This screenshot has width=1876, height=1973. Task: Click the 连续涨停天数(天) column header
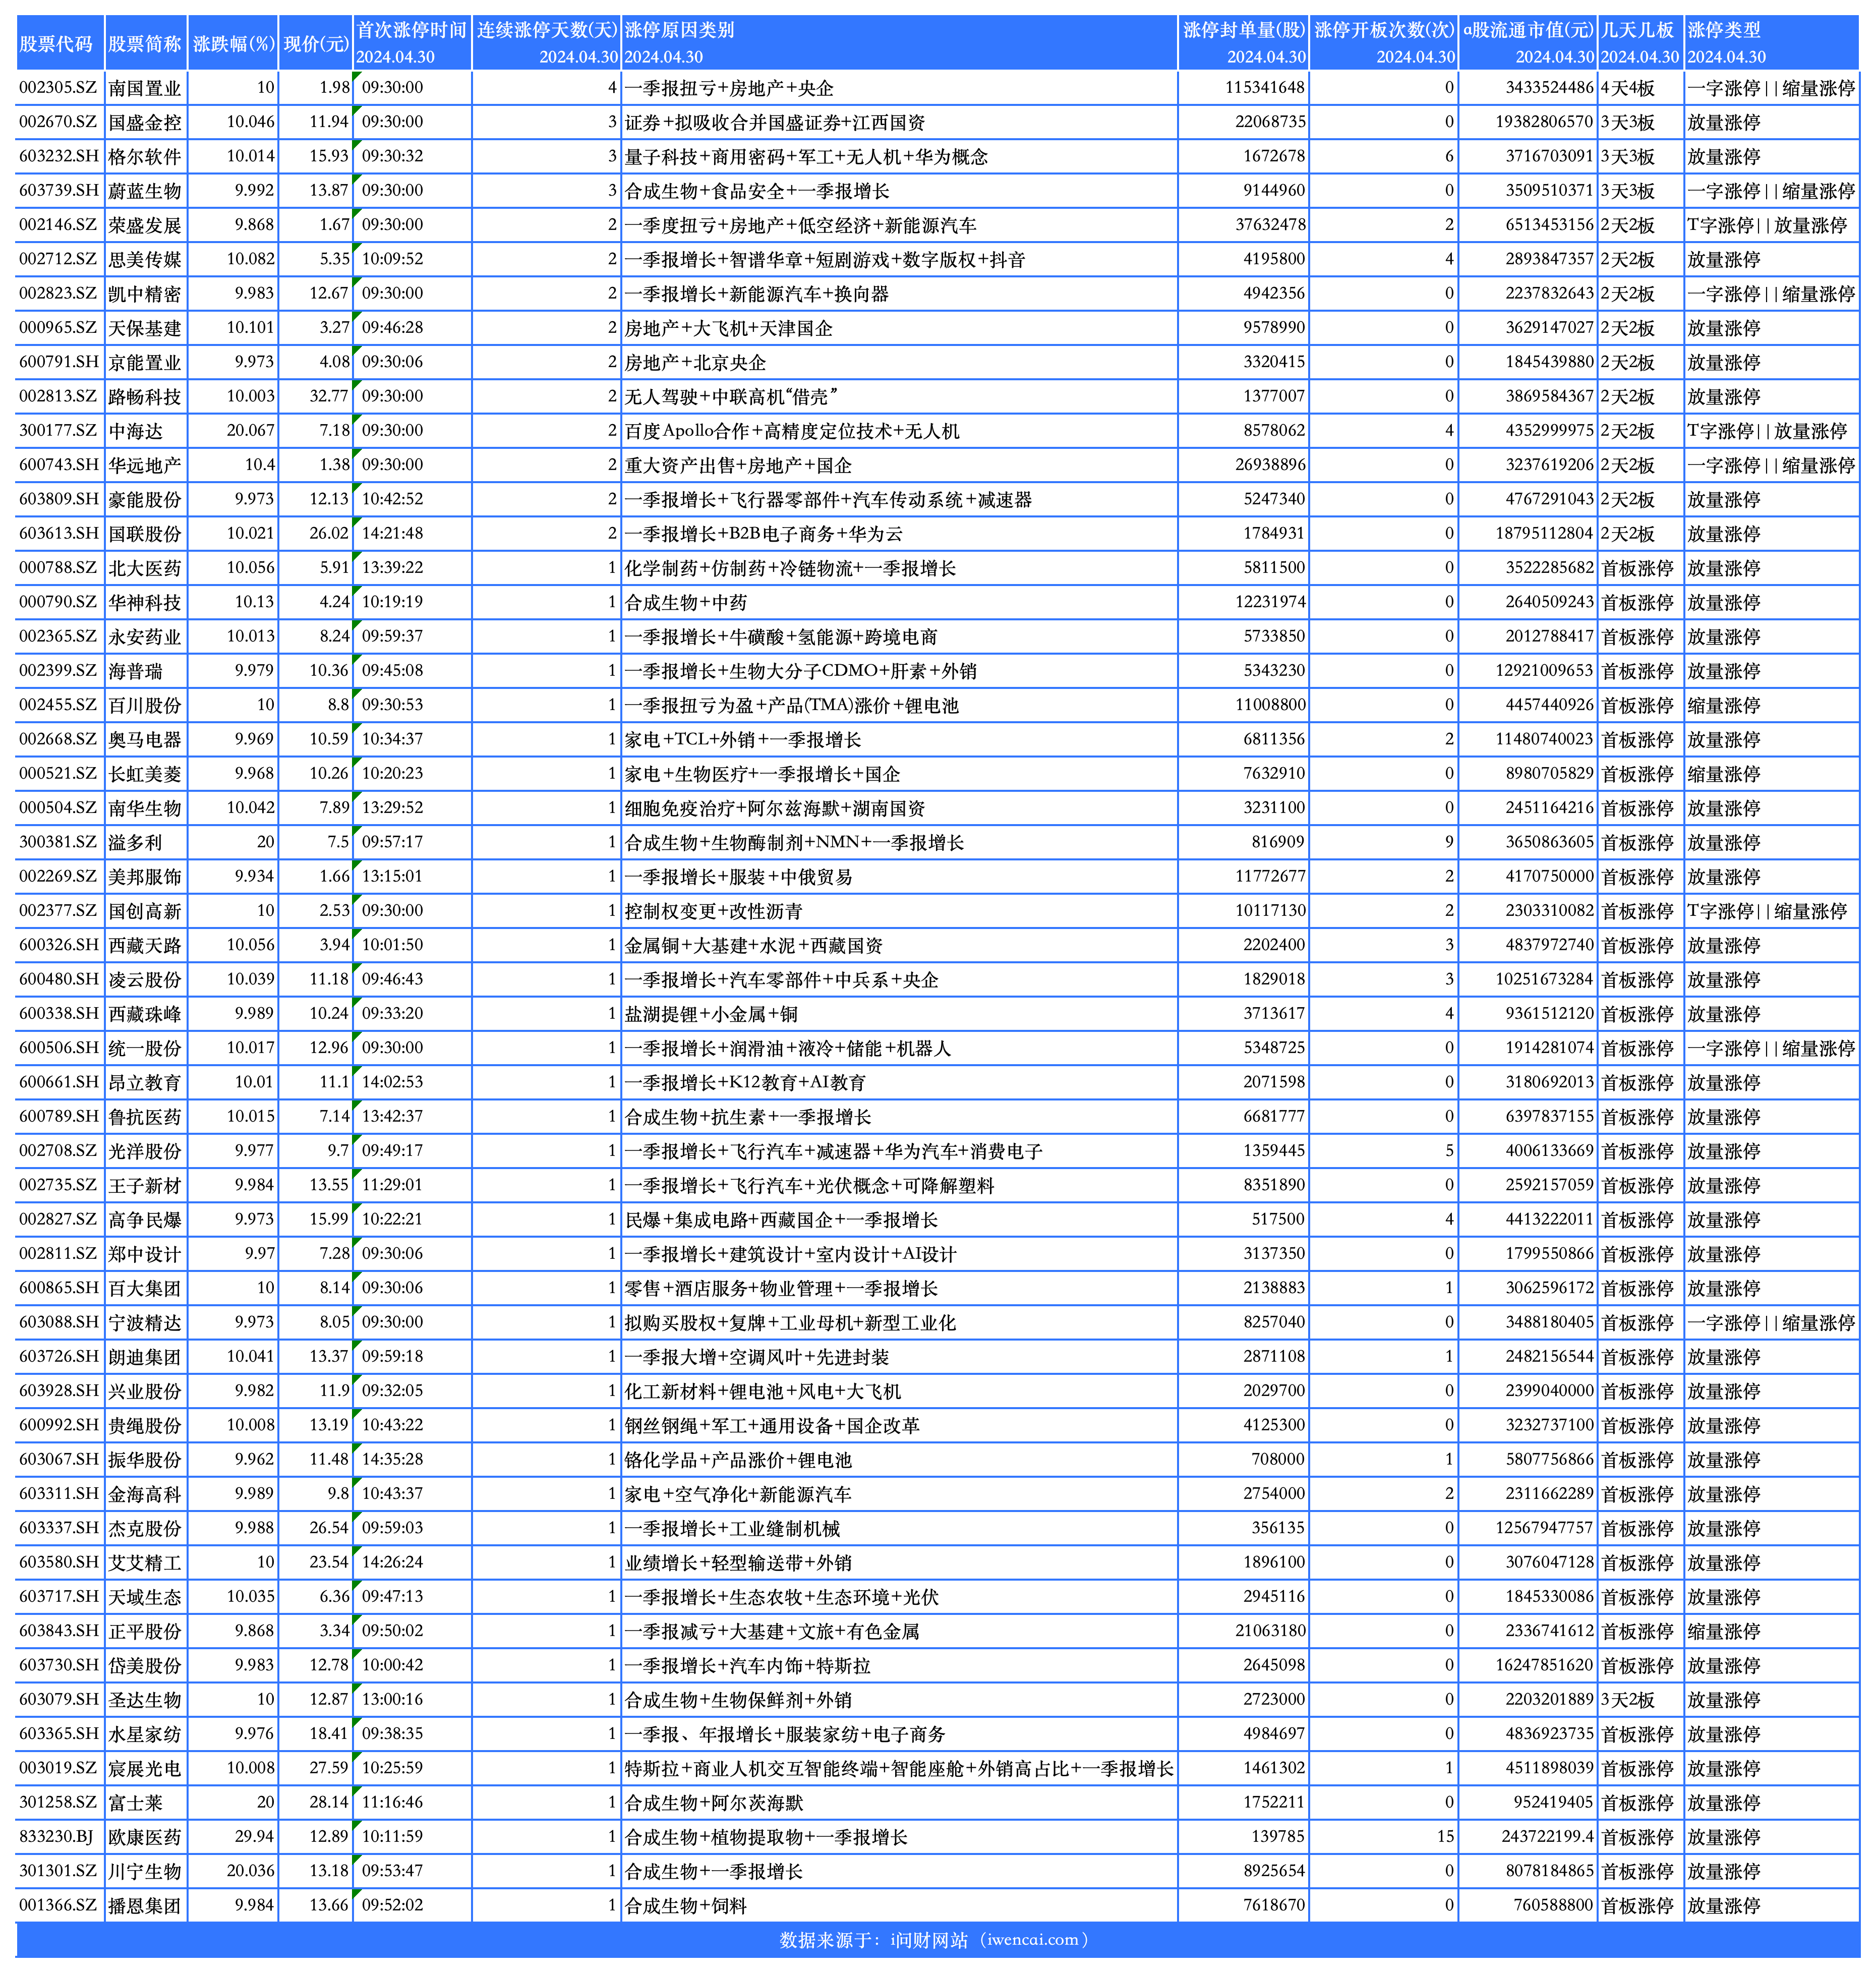547,43
